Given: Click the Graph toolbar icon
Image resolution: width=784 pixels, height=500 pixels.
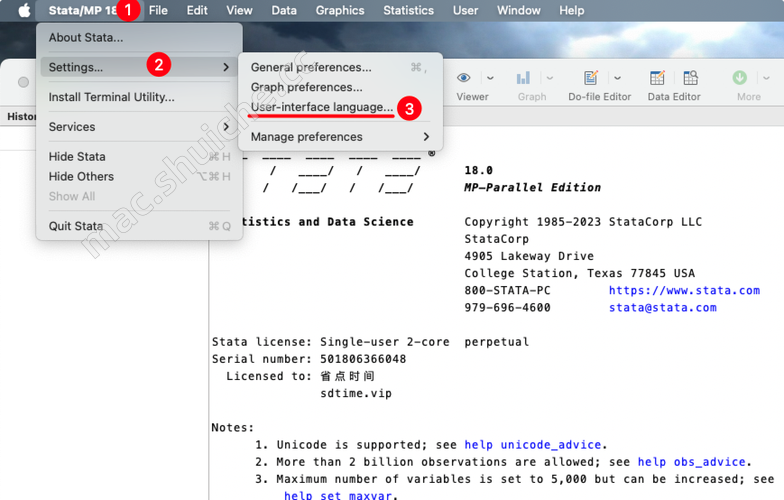Looking at the screenshot, I should (x=523, y=78).
